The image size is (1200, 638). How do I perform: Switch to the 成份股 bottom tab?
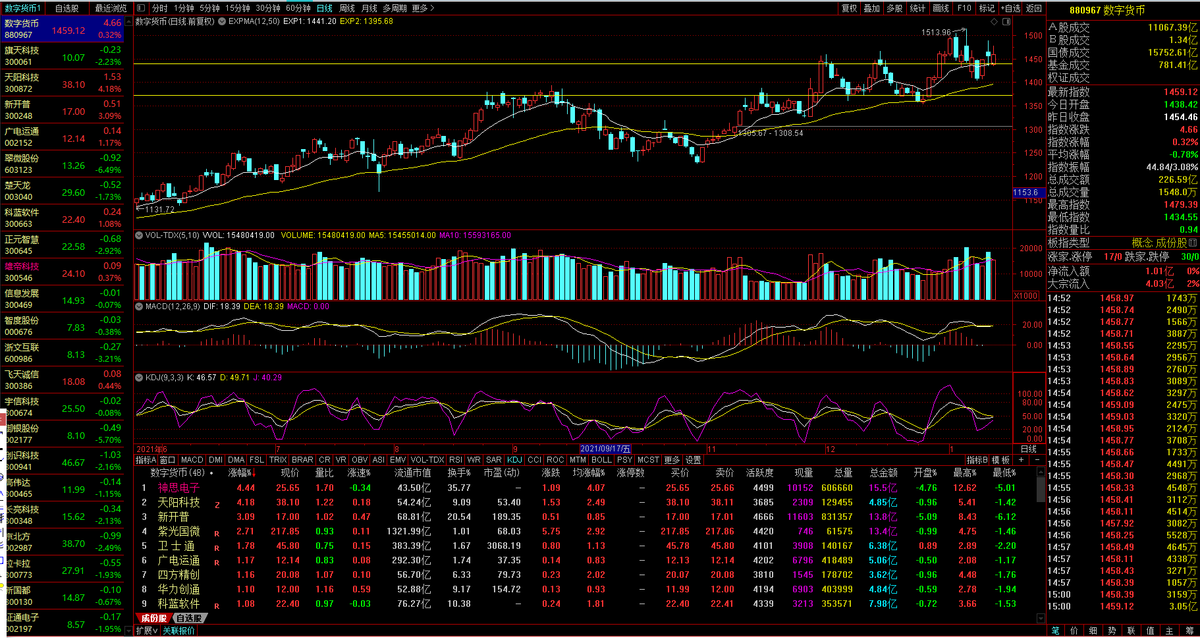(155, 618)
